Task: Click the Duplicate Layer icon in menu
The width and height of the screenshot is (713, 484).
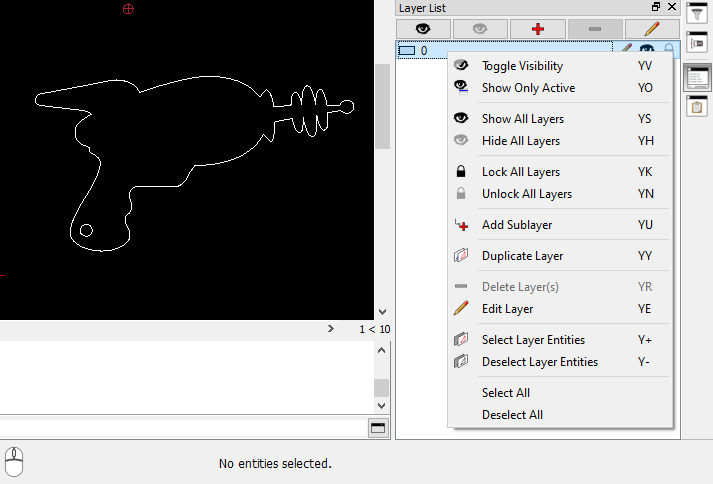Action: coord(461,255)
